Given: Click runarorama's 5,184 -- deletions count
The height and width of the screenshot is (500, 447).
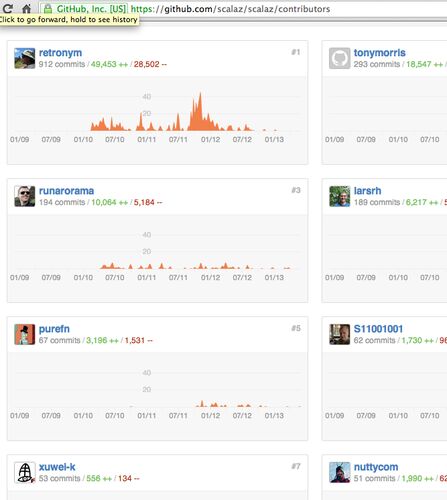Looking at the screenshot, I should coord(148,202).
